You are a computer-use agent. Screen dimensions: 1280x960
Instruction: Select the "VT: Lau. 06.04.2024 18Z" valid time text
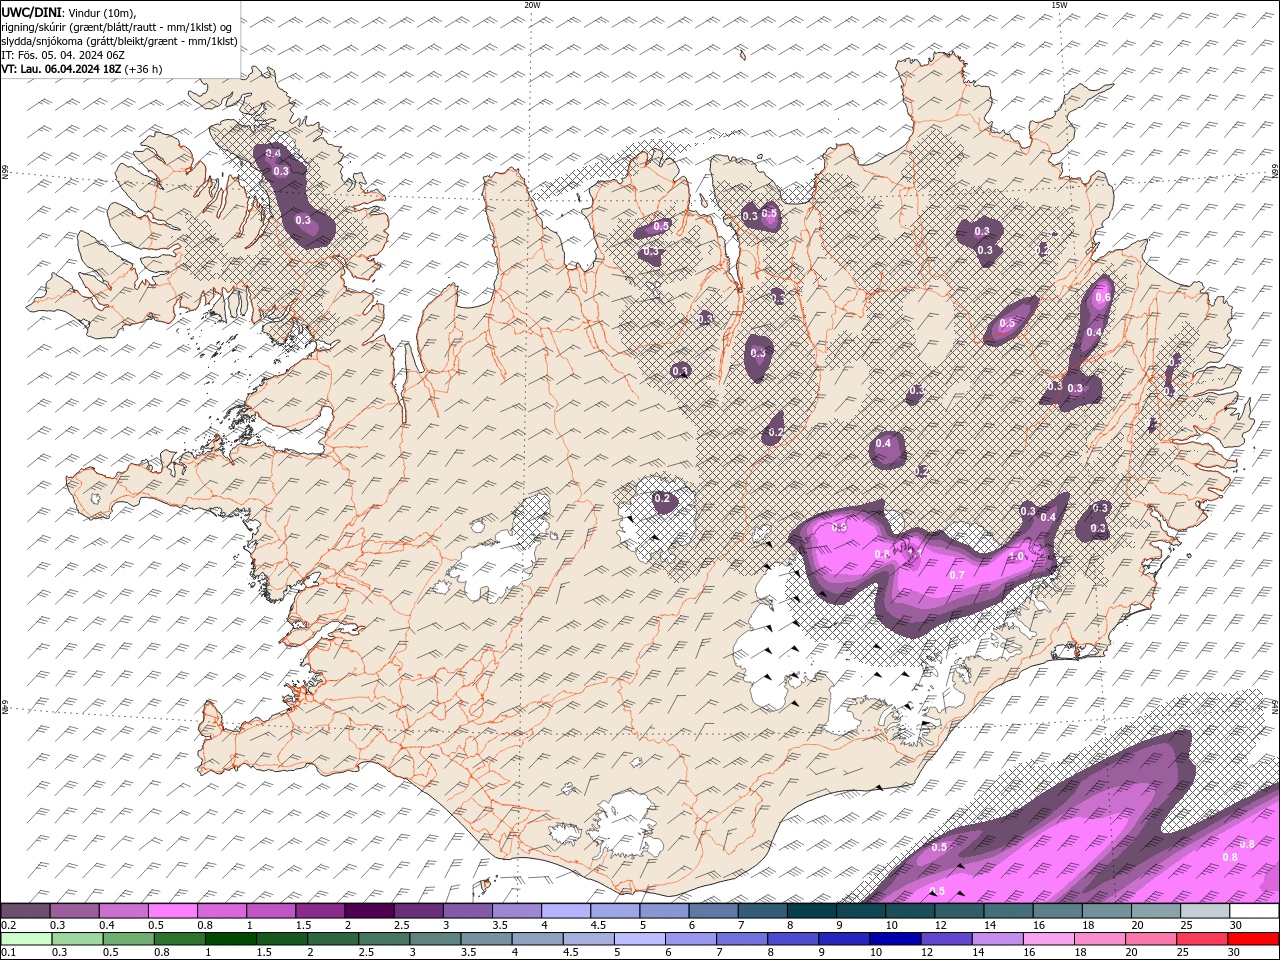[61, 69]
